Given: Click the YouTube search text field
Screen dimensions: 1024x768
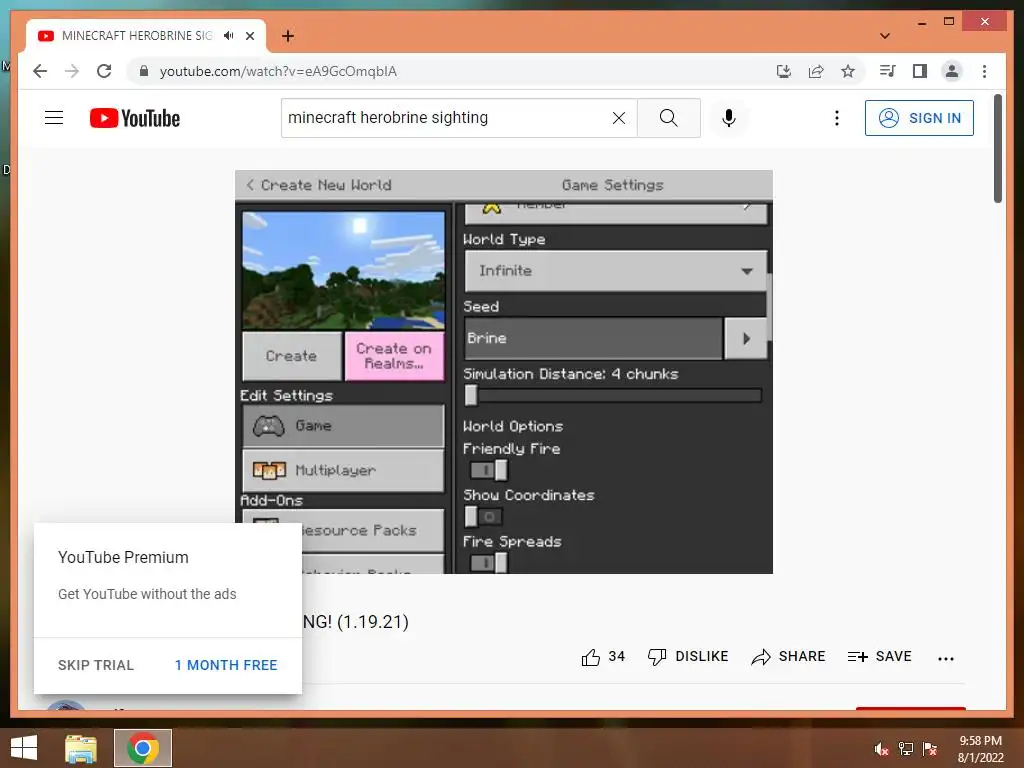Looking at the screenshot, I should pyautogui.click(x=447, y=118).
